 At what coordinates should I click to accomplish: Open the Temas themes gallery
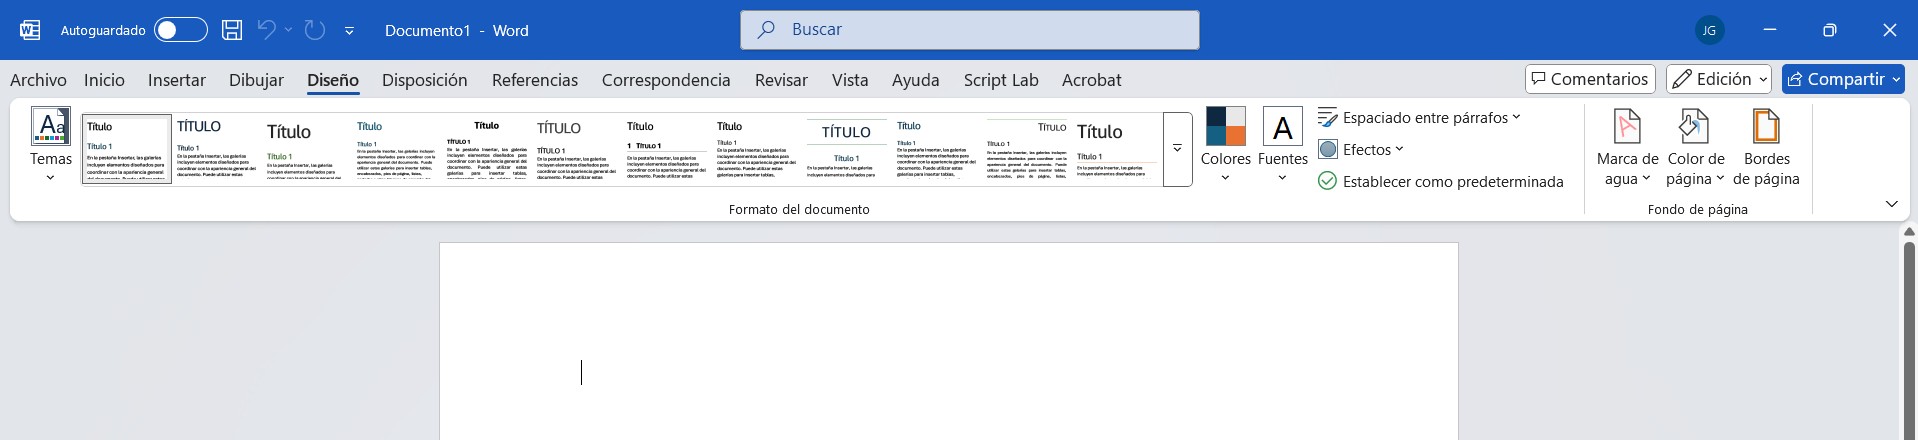[x=50, y=145]
